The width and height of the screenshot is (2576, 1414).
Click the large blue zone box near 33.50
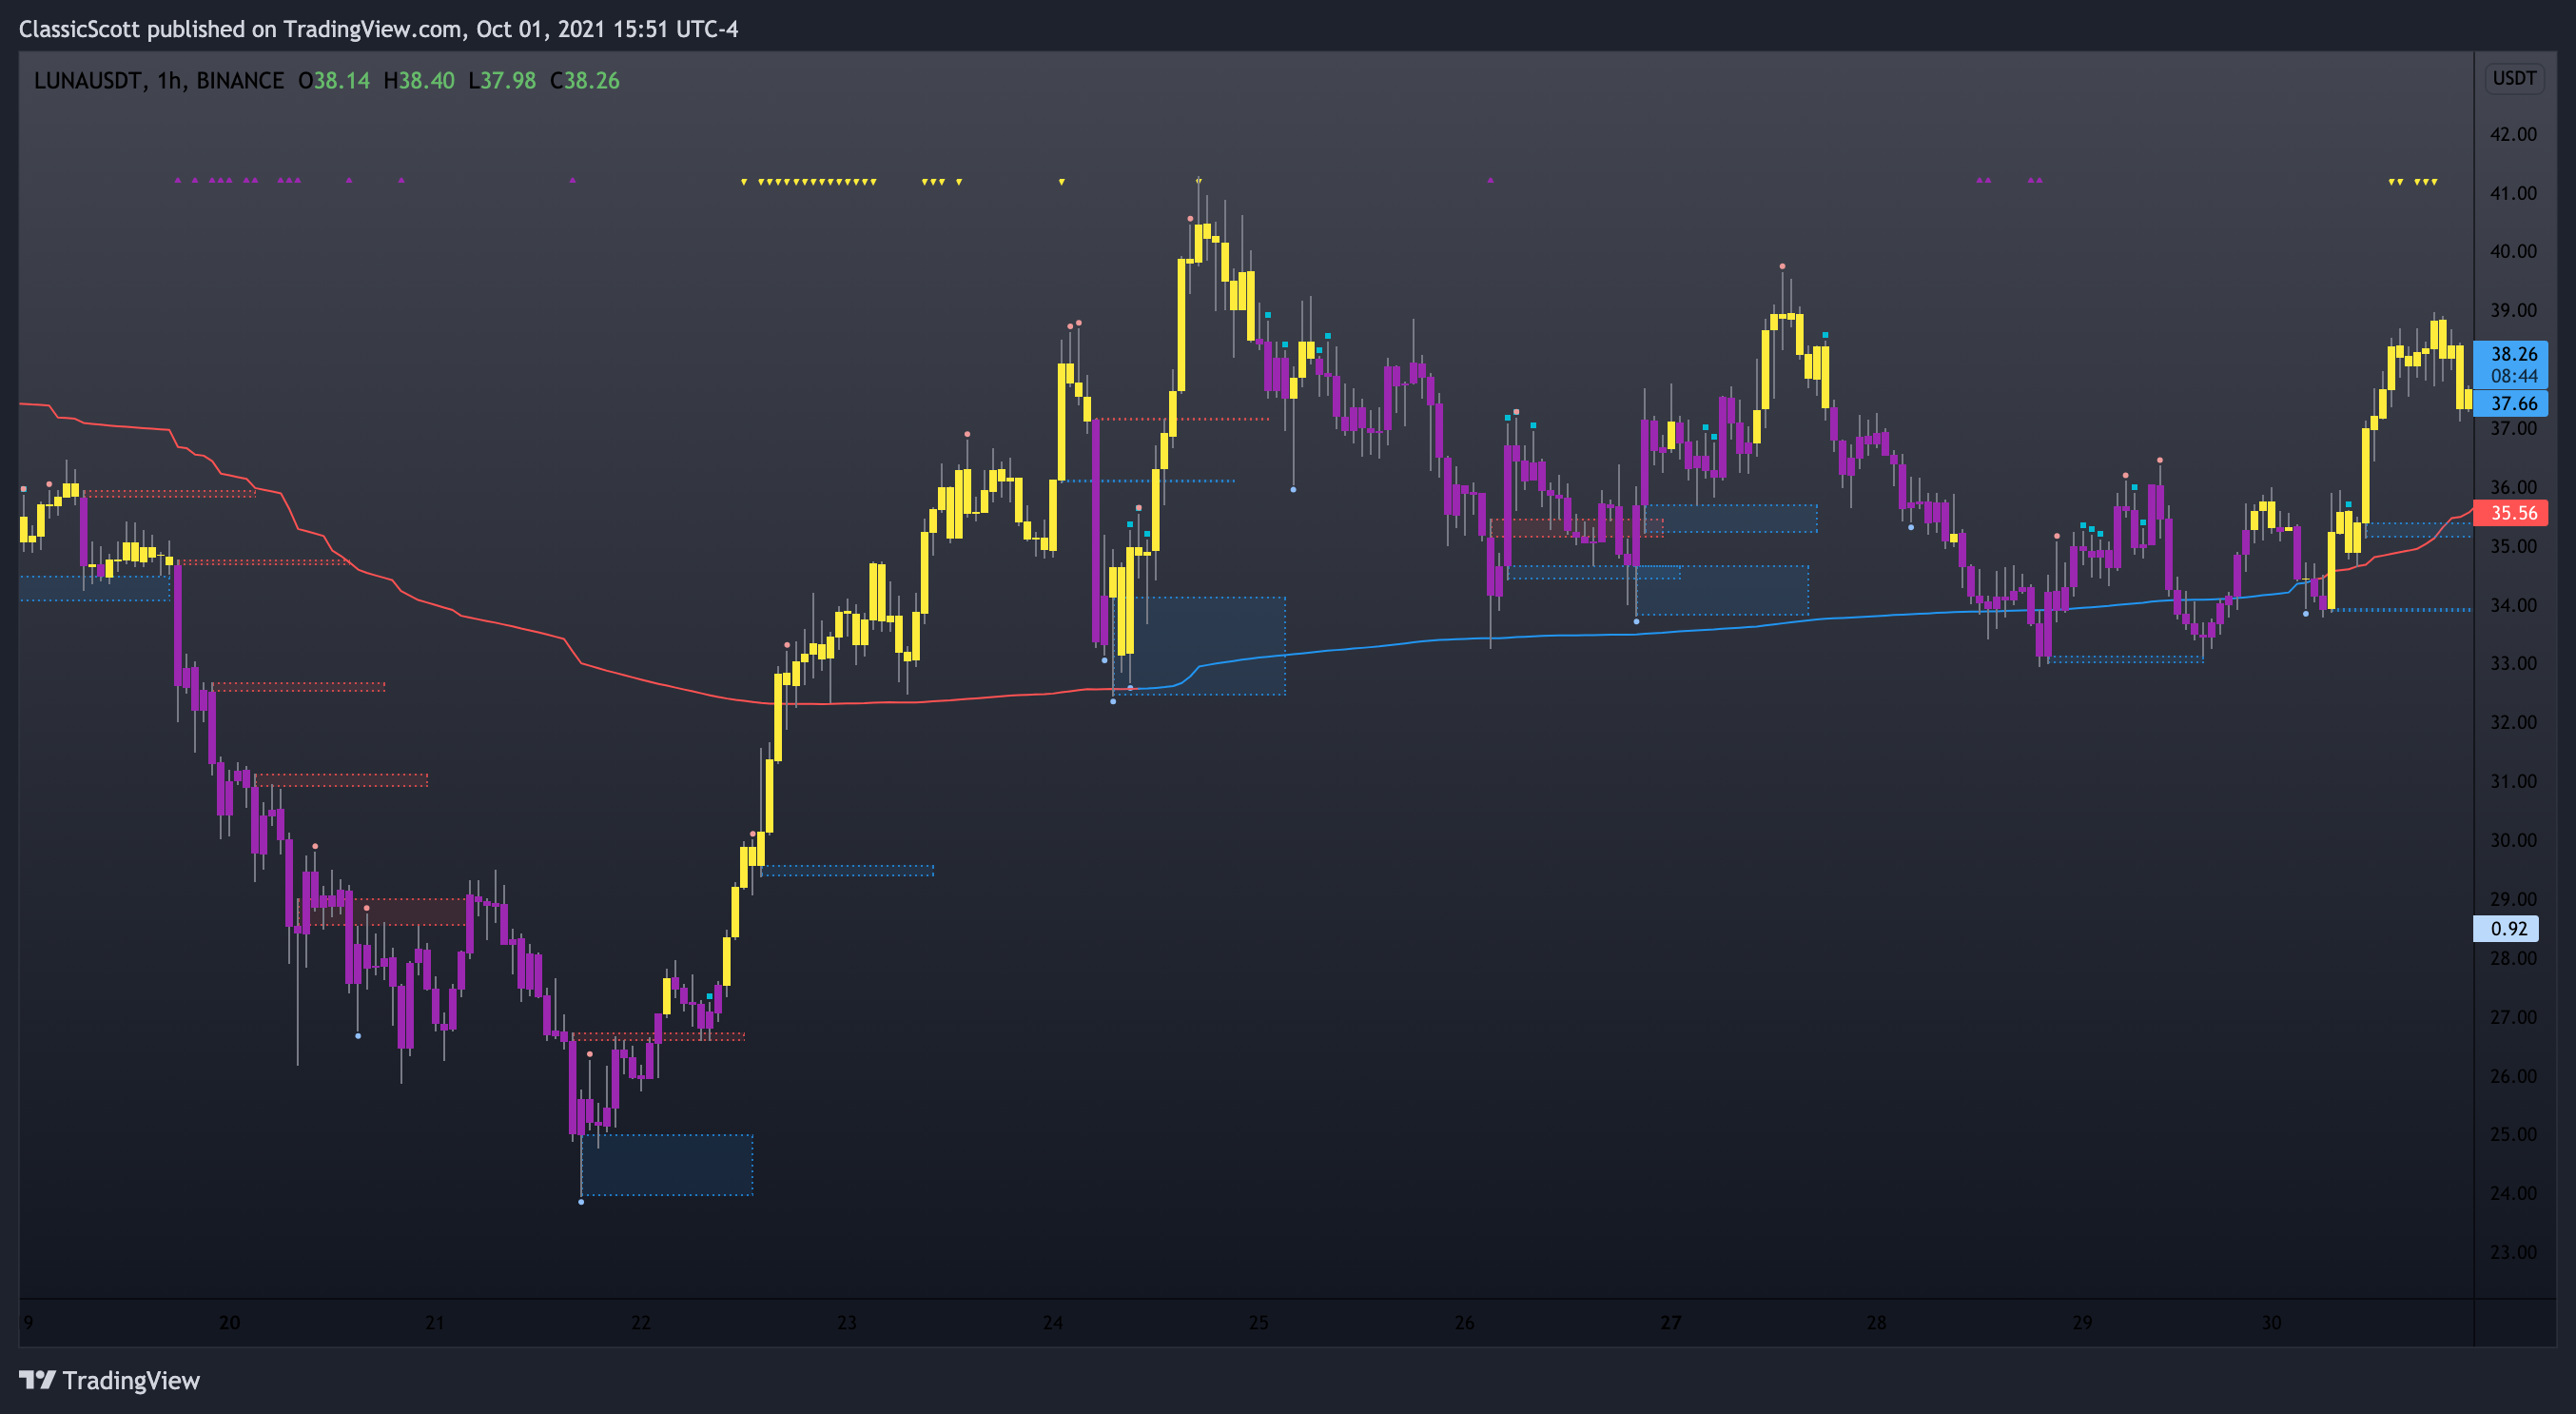[x=1199, y=645]
